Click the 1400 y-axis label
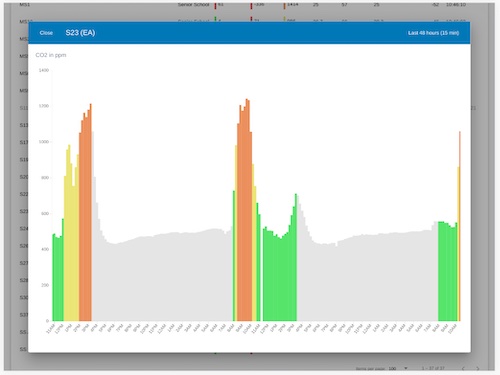This screenshot has height=375, width=500. click(44, 70)
